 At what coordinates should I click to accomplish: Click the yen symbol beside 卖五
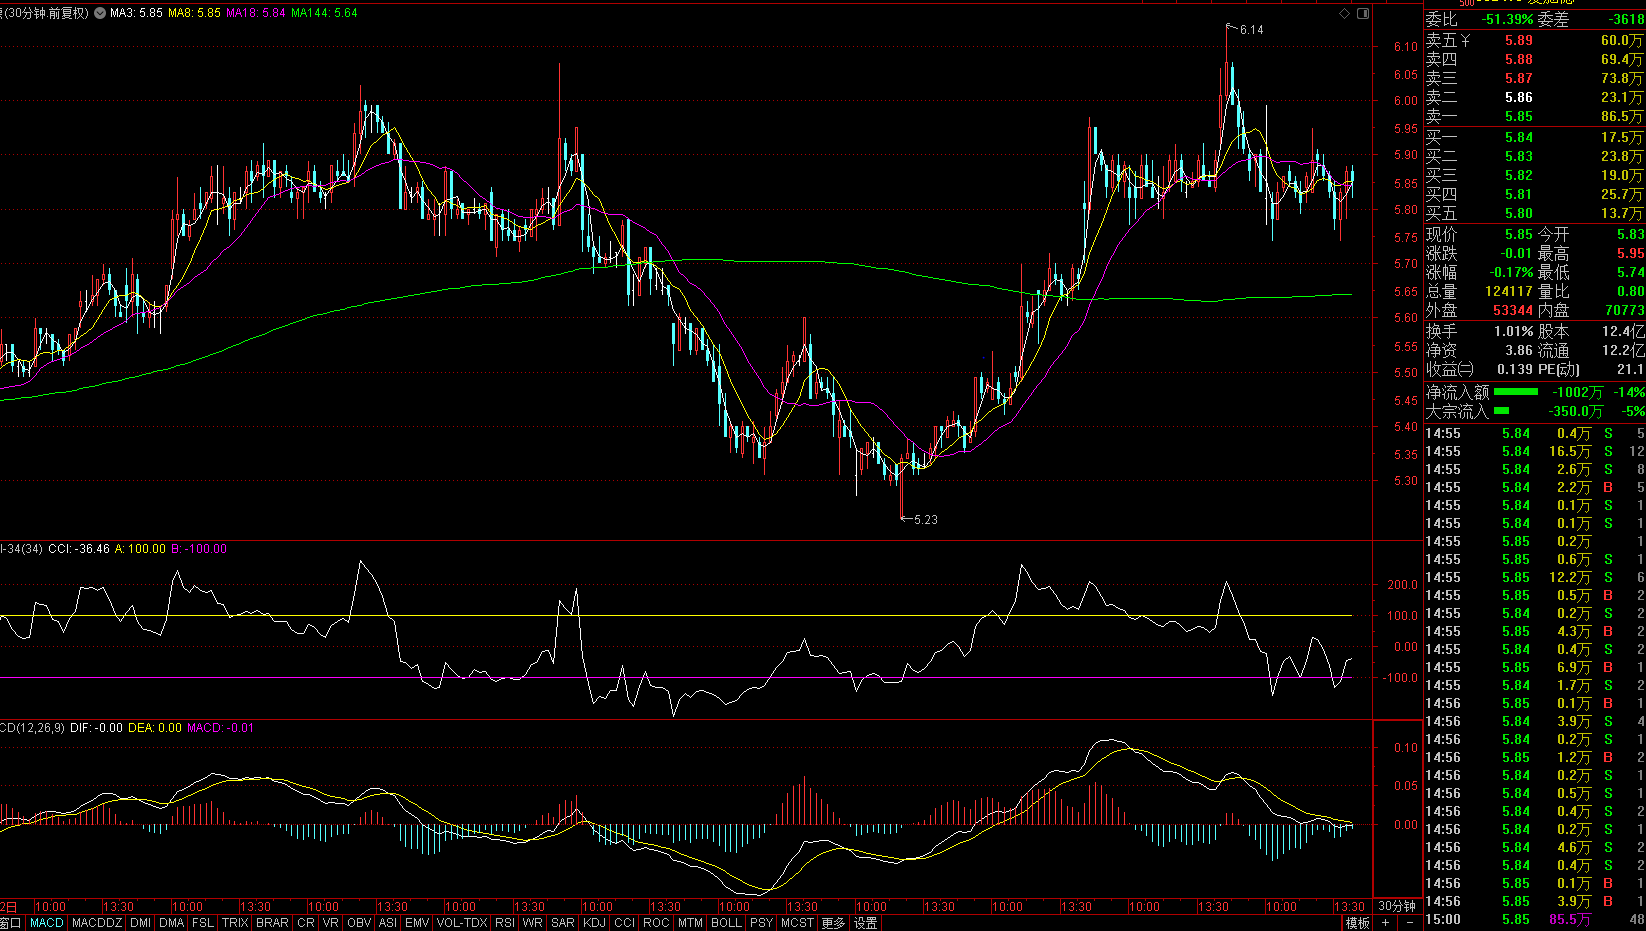1465,41
